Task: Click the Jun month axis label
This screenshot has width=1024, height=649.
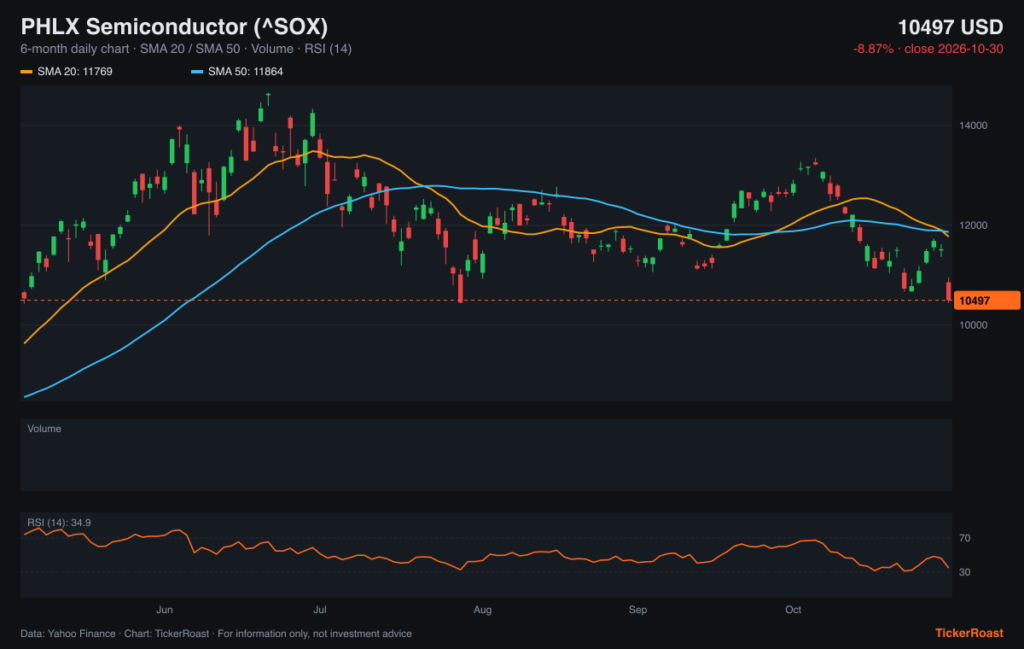Action: [x=165, y=610]
